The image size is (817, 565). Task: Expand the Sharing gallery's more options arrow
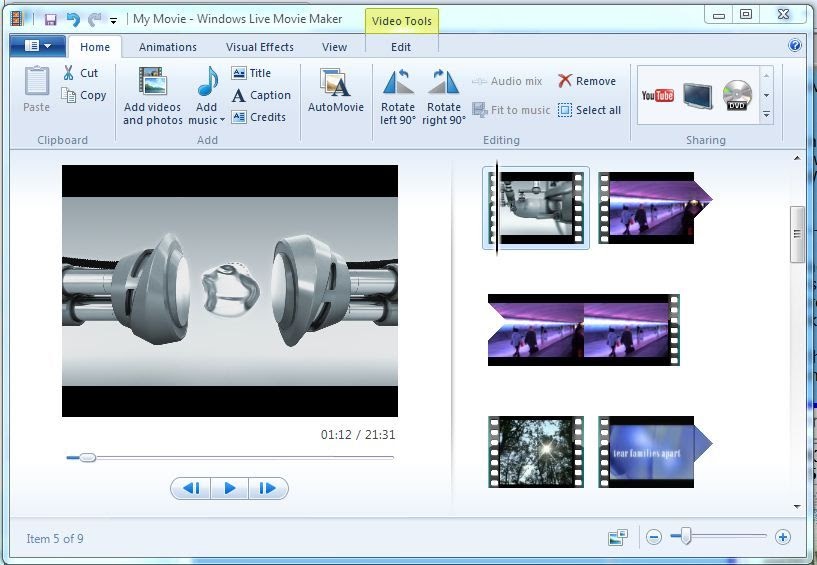(766, 114)
